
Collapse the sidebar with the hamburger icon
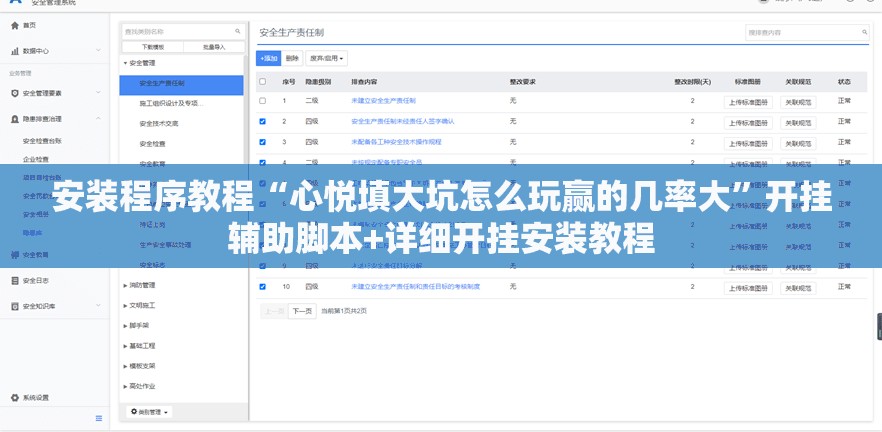99,418
